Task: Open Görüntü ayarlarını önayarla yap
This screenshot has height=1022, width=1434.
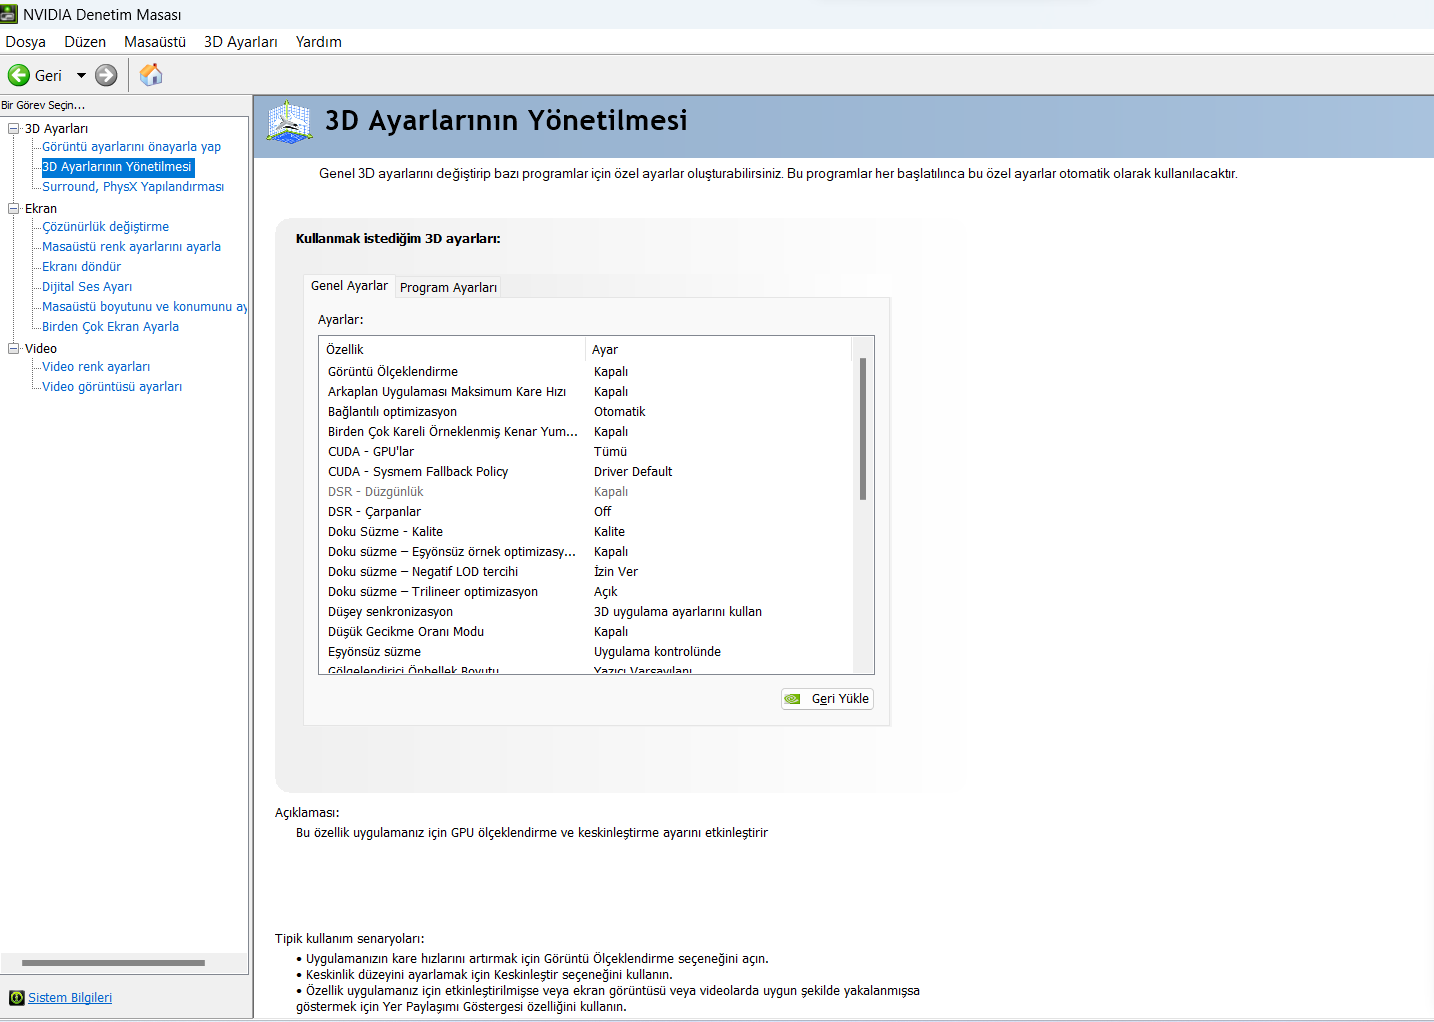Action: pyautogui.click(x=131, y=147)
